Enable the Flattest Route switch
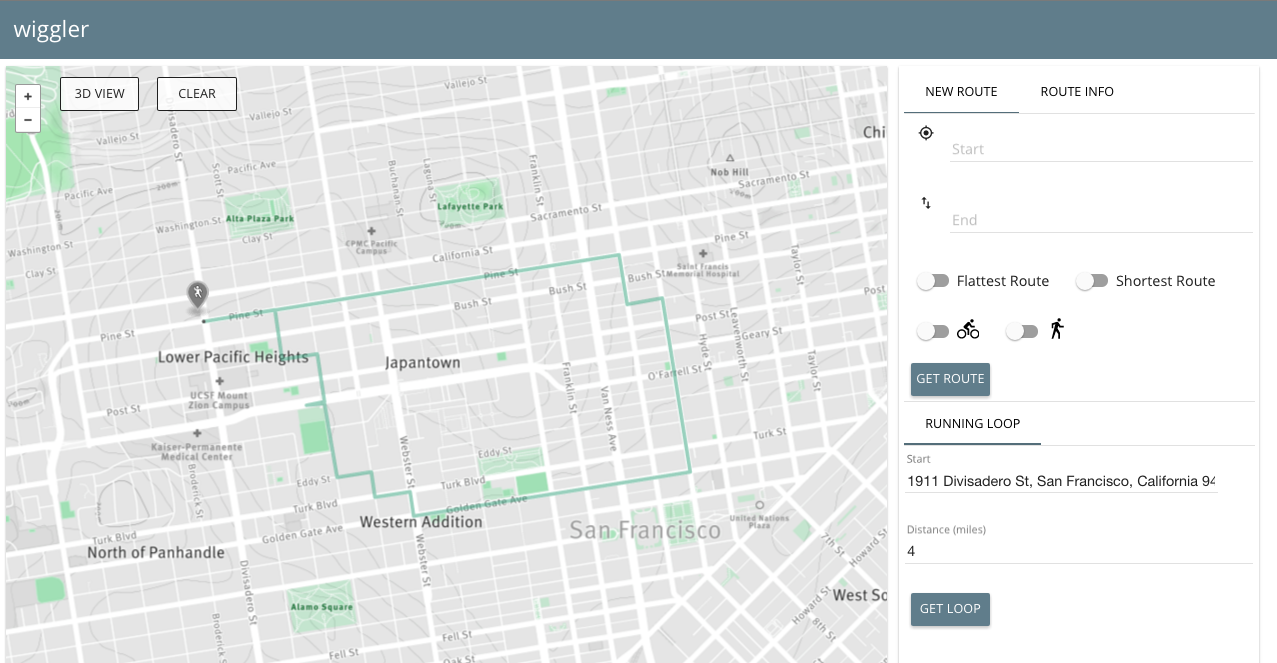 point(933,281)
